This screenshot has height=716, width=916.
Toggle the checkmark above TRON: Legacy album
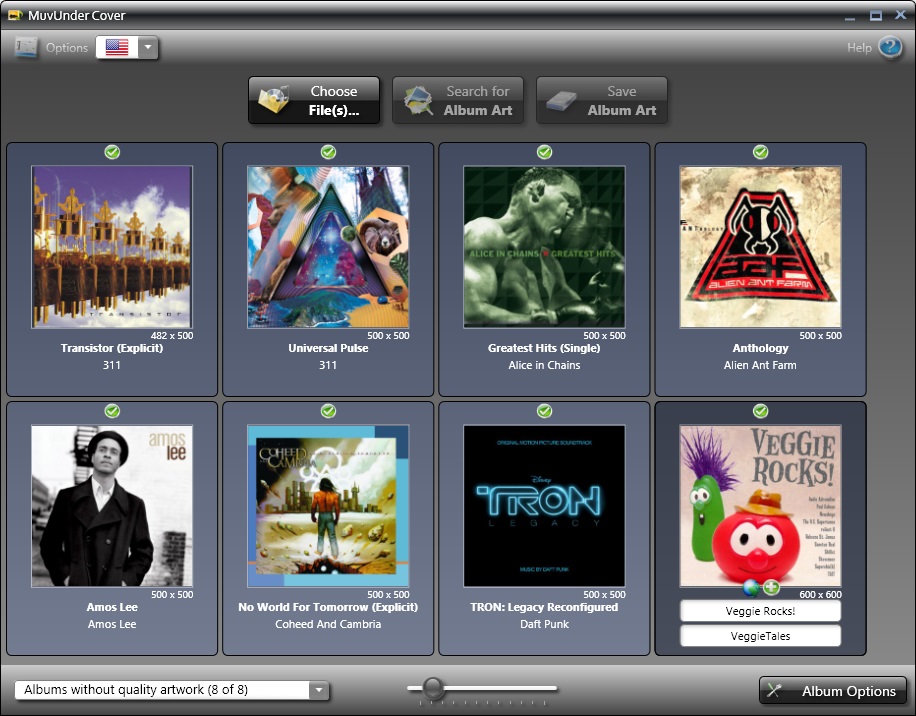tap(544, 411)
